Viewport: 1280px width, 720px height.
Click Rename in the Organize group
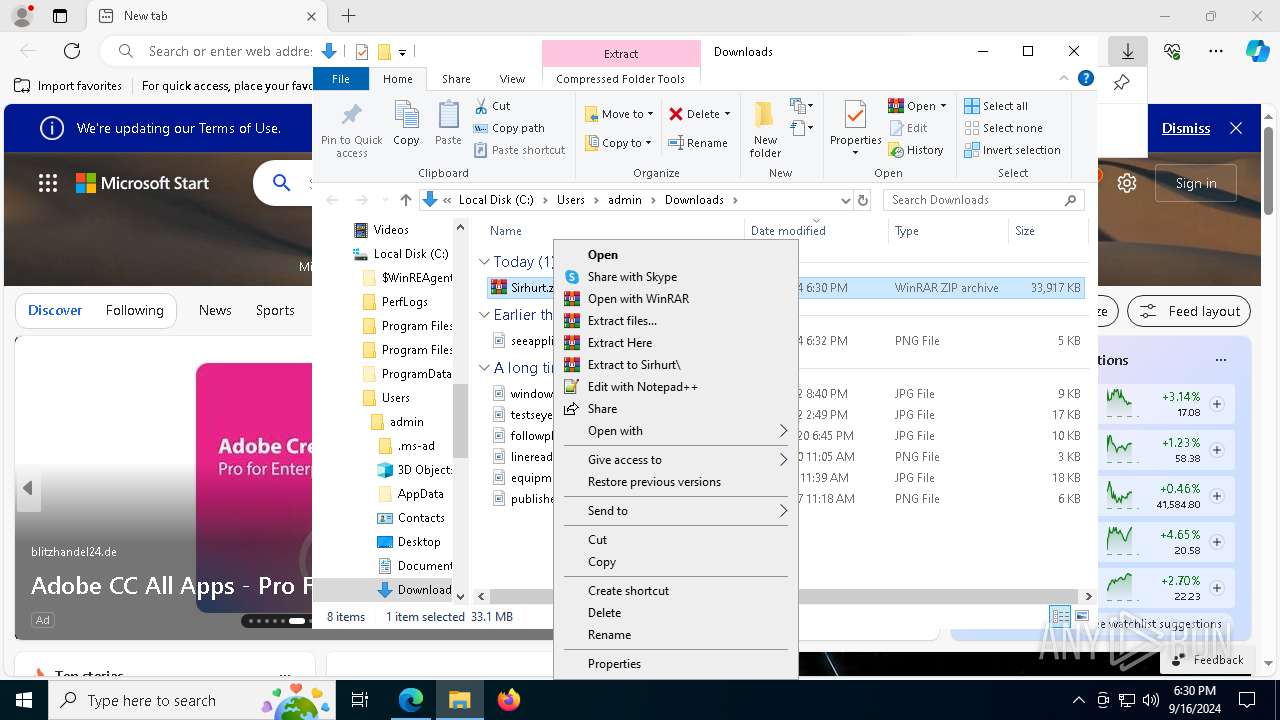[x=698, y=143]
